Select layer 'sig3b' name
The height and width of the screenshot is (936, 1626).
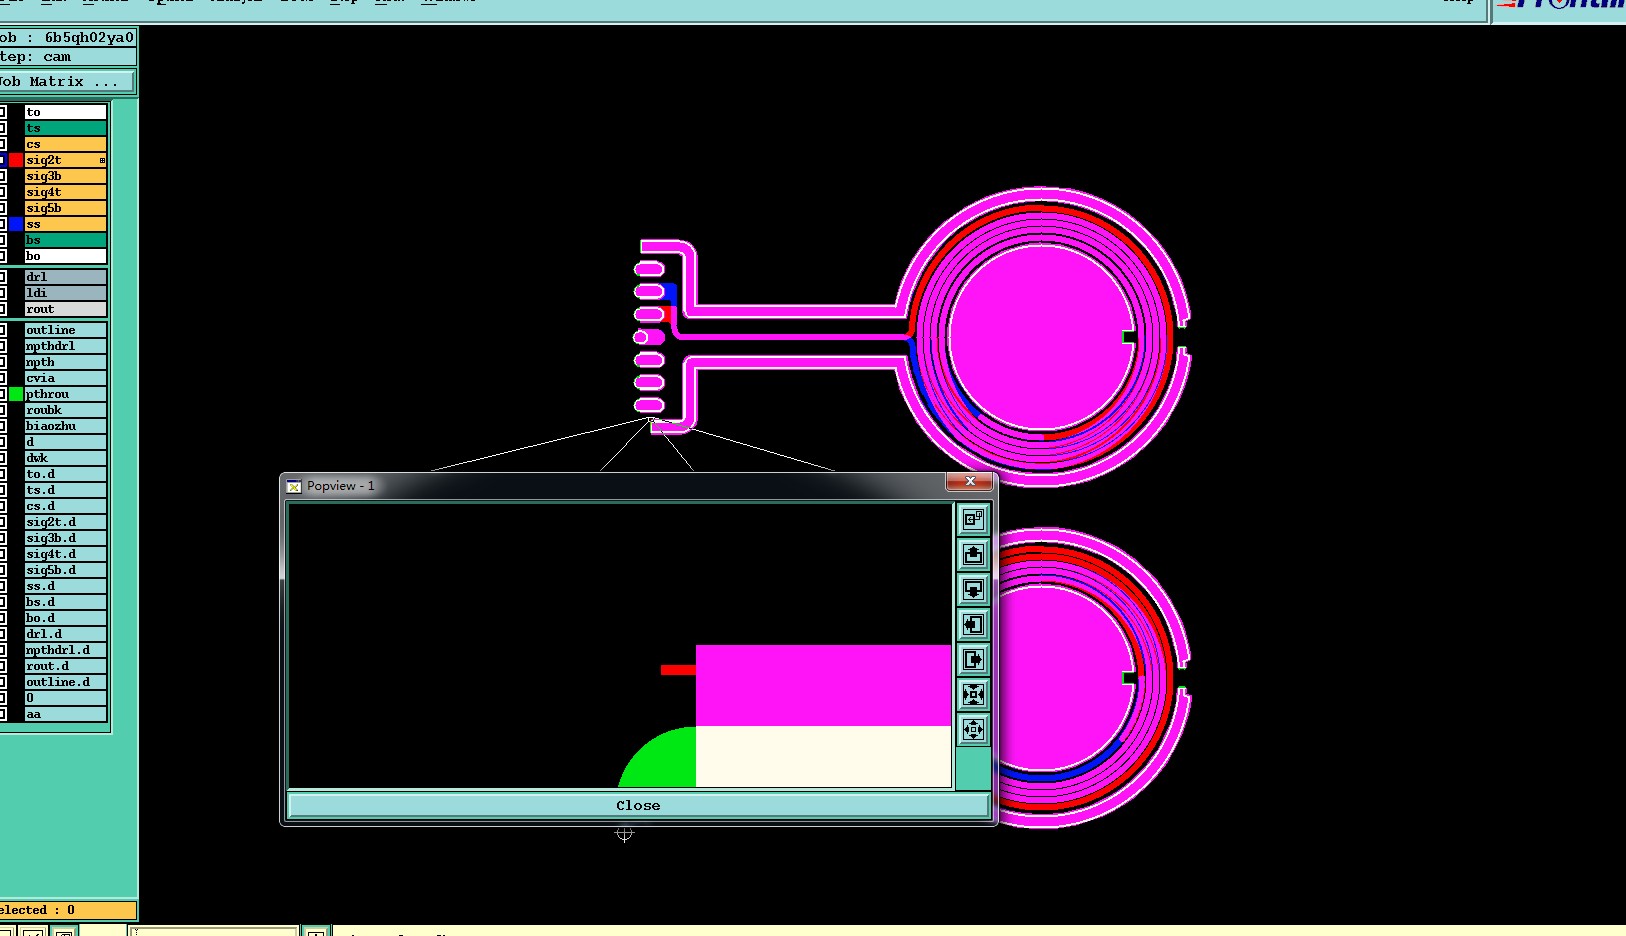(x=65, y=176)
